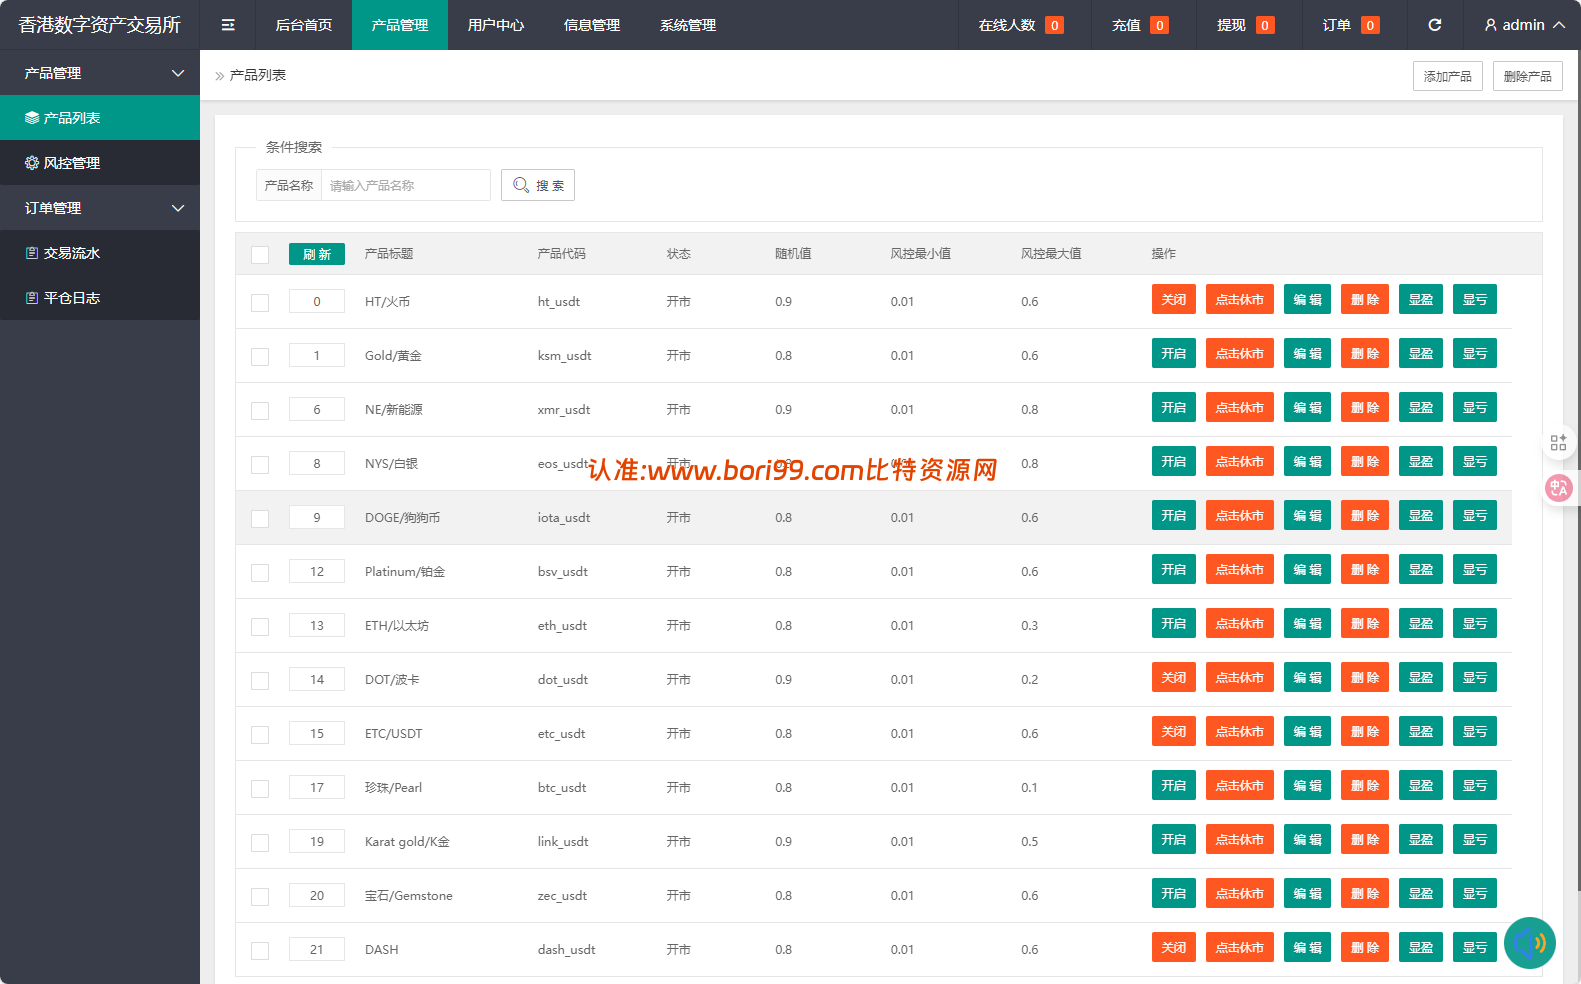Click the 添加产品 button

[x=1447, y=76]
